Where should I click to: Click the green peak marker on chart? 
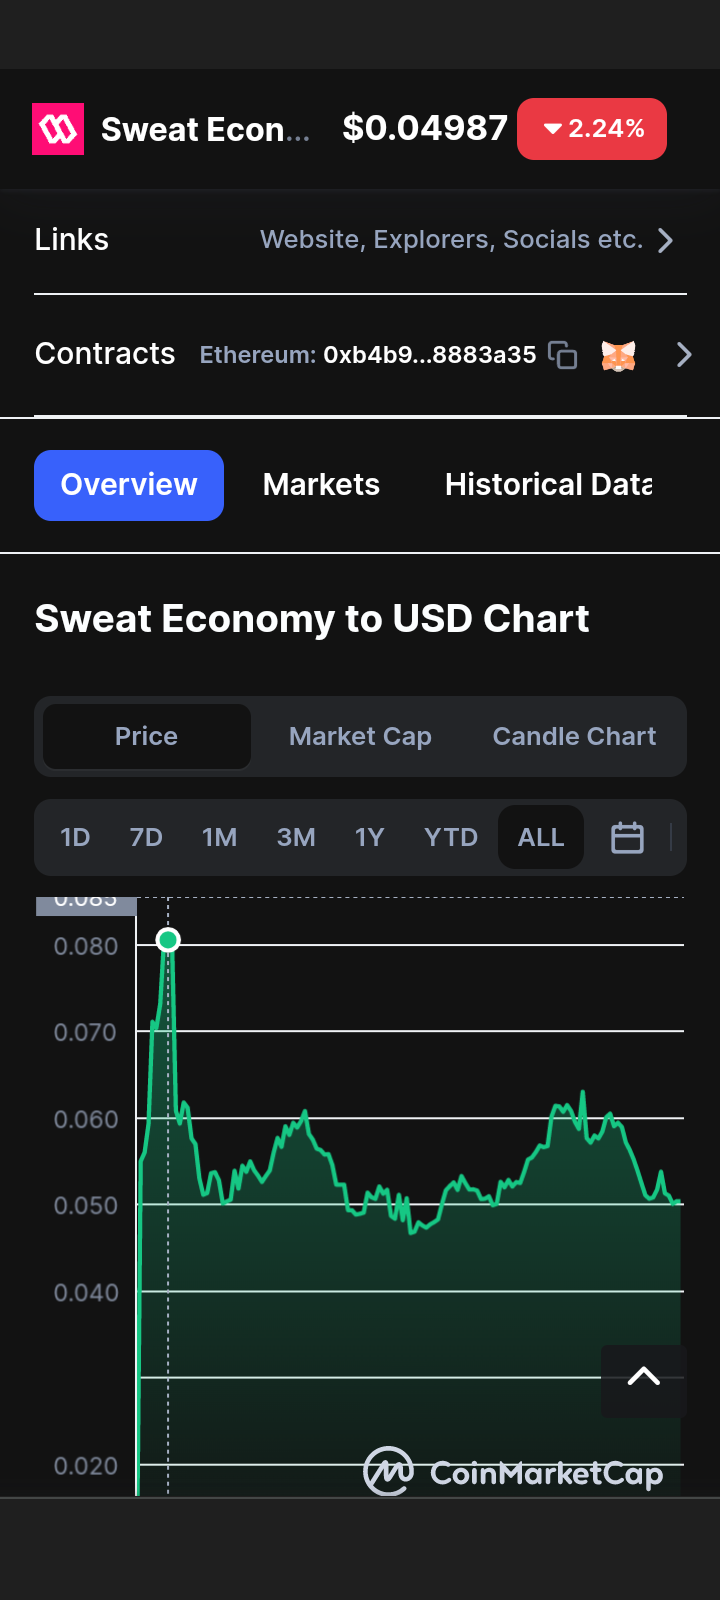pos(168,940)
